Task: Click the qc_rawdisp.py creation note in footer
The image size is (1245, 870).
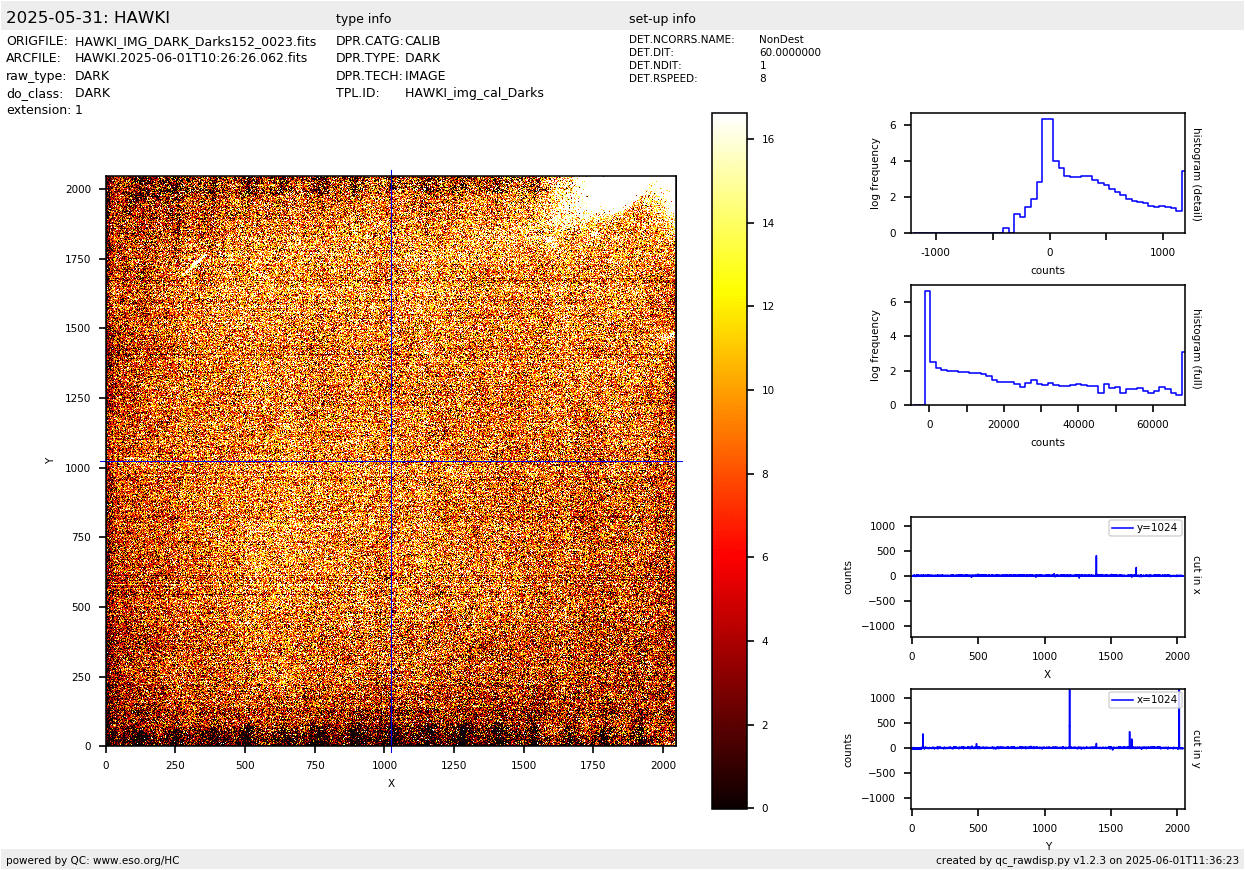Action: pyautogui.click(x=1087, y=860)
